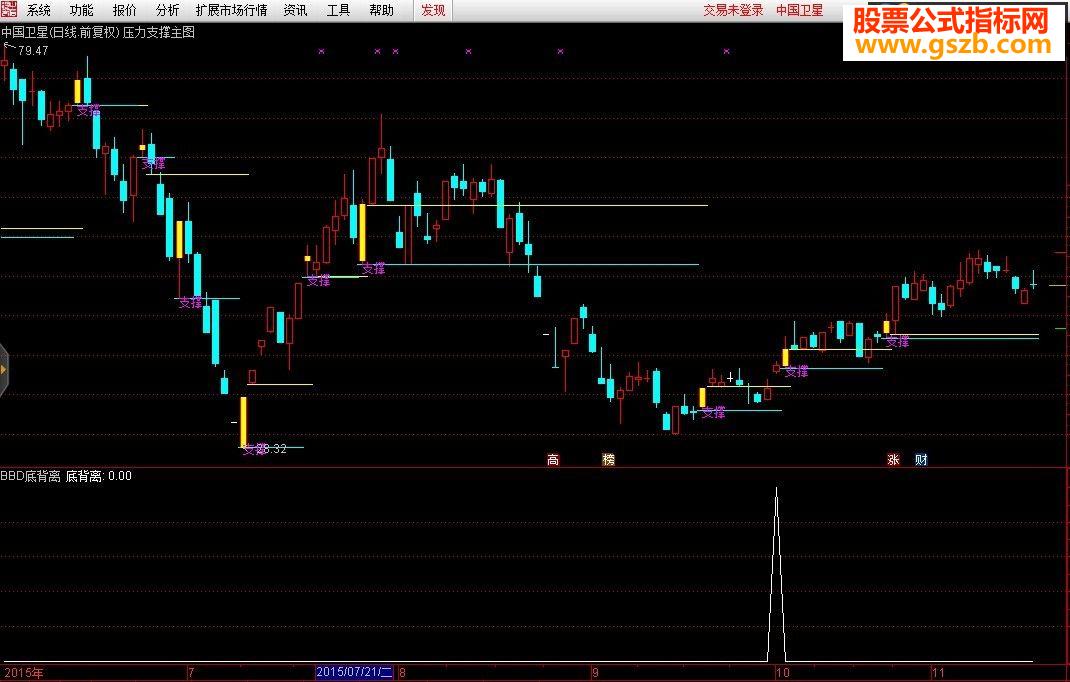Click the white BBD divergence spike peak
Viewport: 1070px width, 682px height.
tap(777, 490)
